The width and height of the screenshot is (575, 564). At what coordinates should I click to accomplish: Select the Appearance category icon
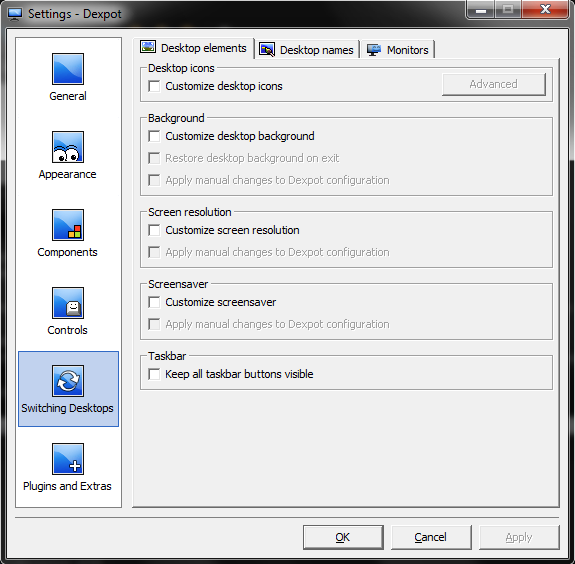tap(68, 147)
